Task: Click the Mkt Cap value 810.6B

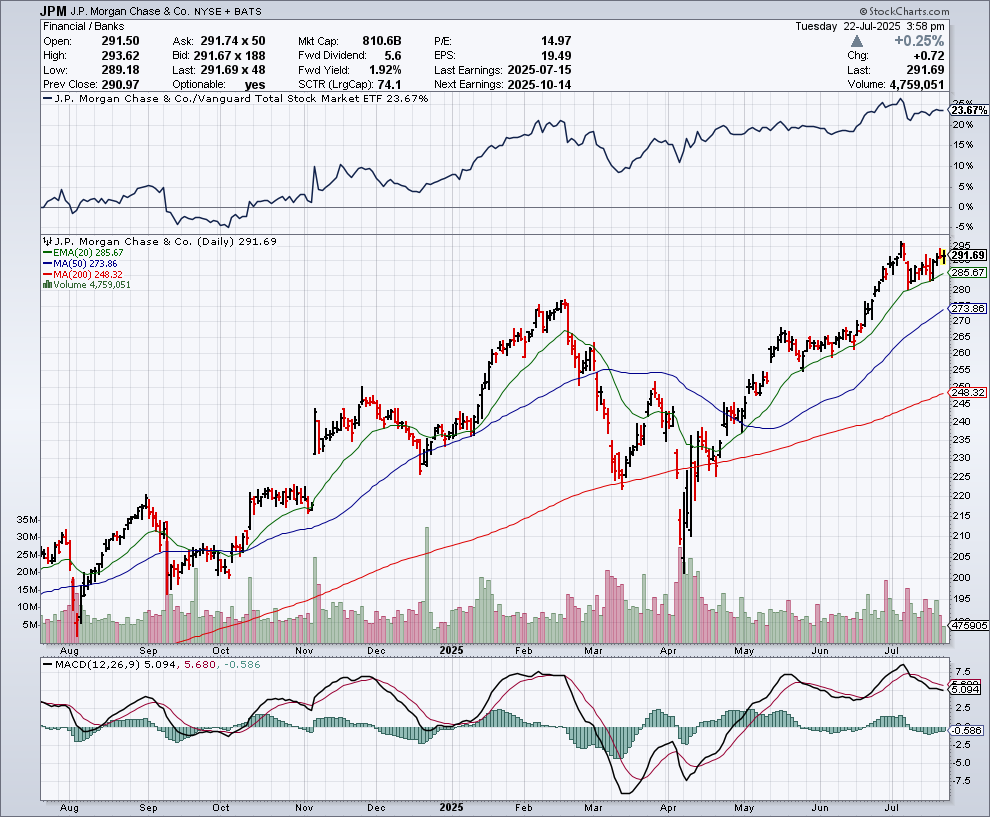Action: (x=381, y=41)
